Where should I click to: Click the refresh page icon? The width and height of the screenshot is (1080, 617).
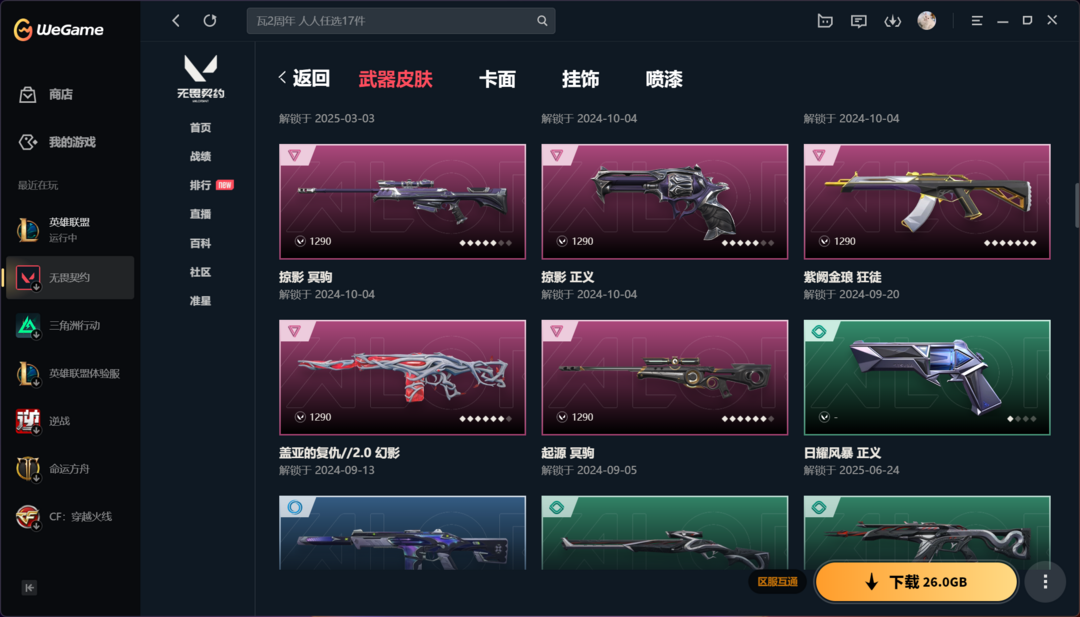(210, 21)
